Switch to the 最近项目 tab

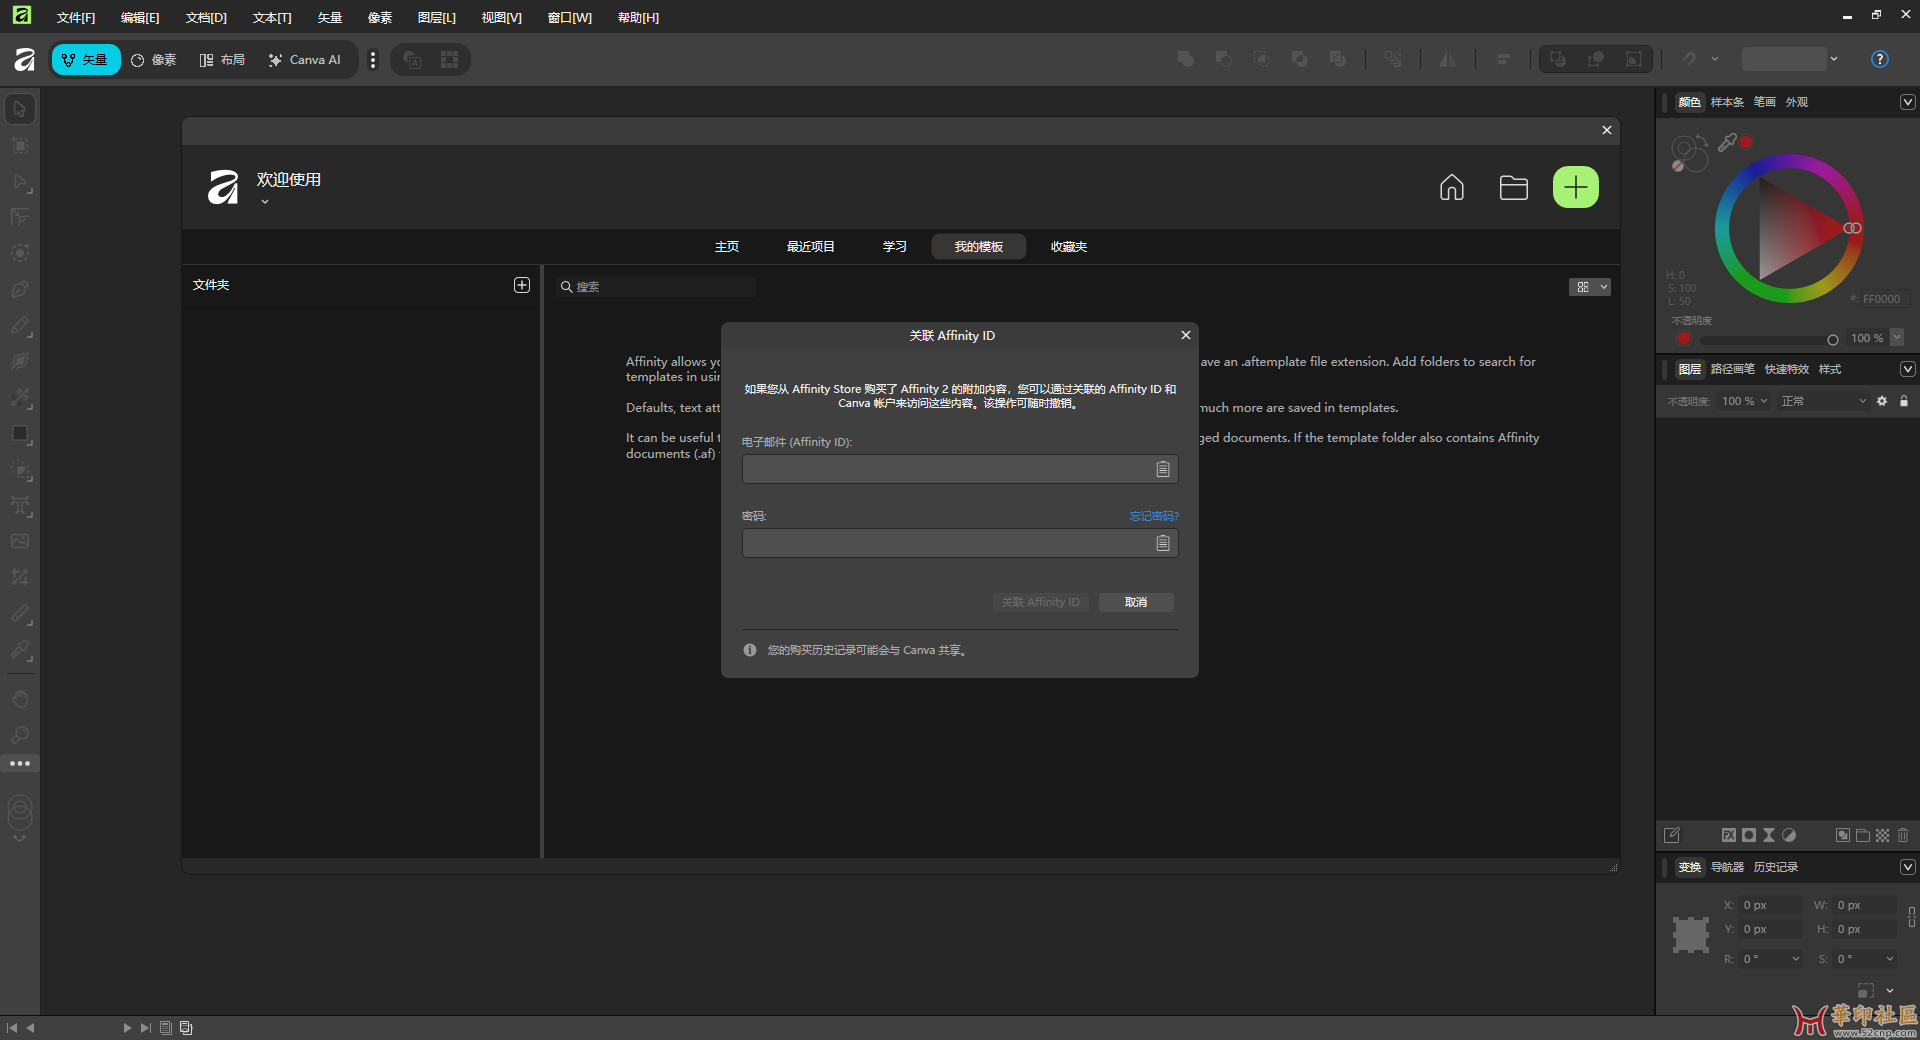810,247
